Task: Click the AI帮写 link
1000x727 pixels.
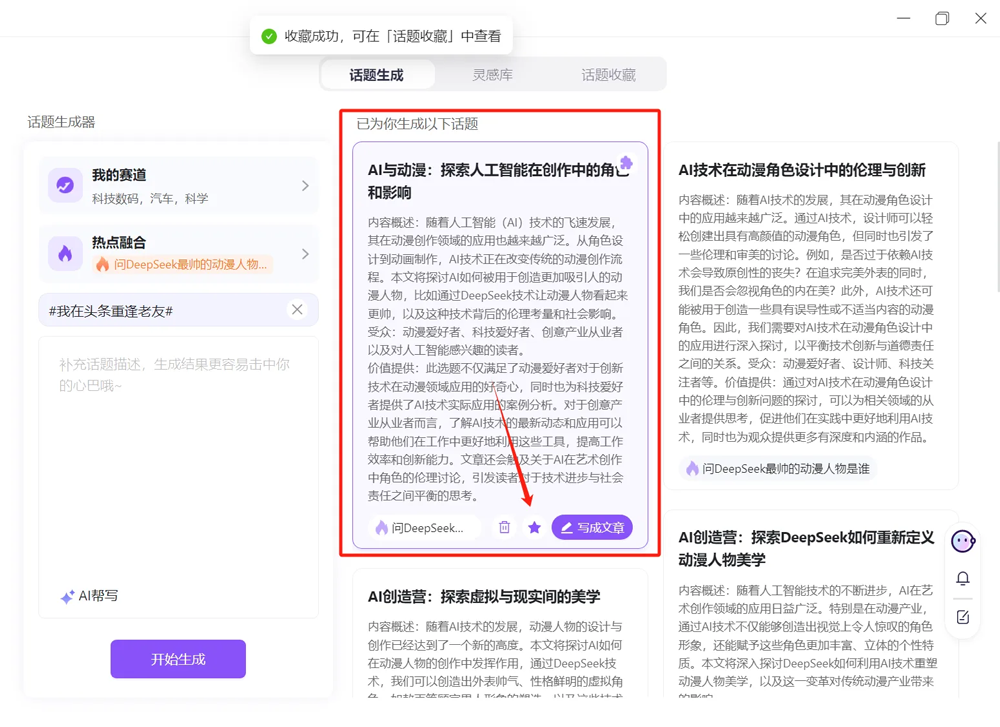Action: coord(90,596)
